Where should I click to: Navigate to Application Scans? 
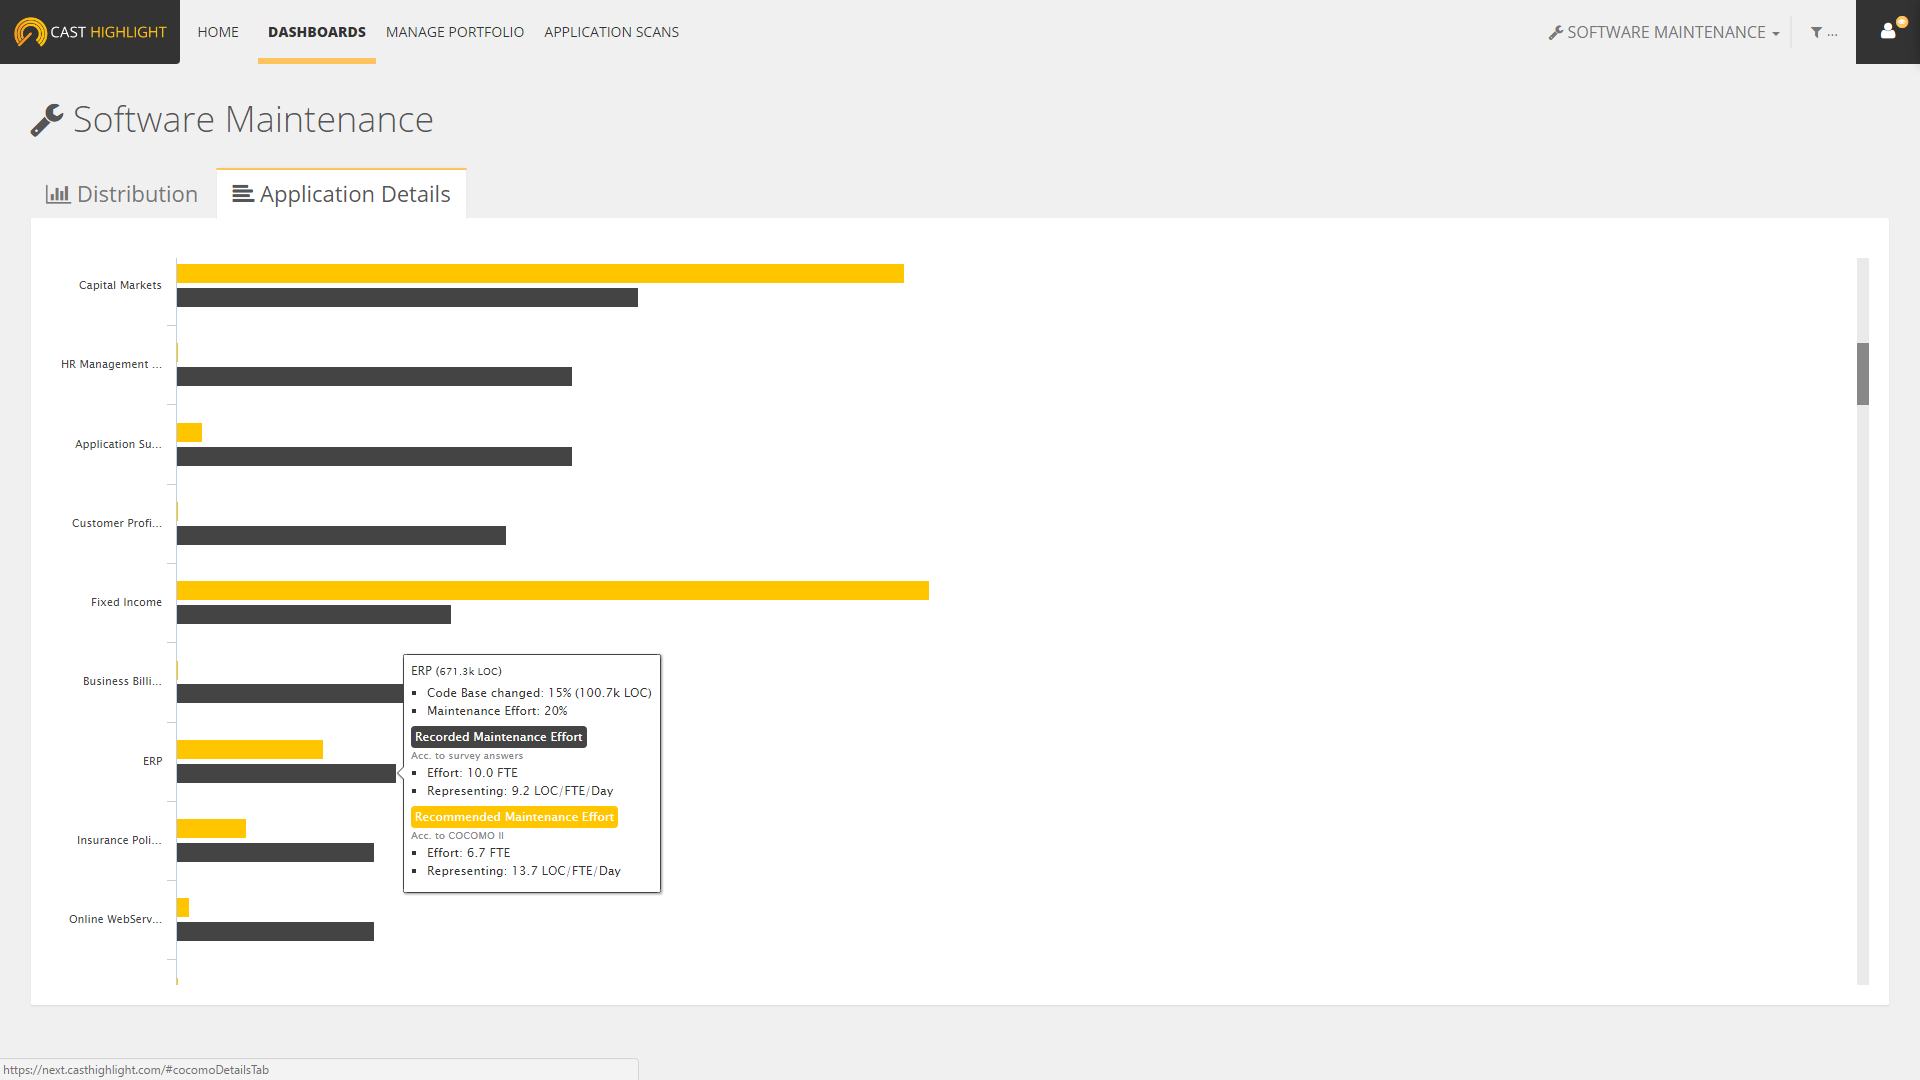point(611,32)
